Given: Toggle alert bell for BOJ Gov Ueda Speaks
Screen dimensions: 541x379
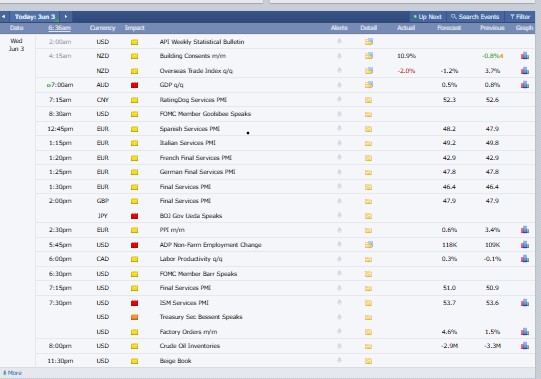Looking at the screenshot, I should [x=339, y=215].
